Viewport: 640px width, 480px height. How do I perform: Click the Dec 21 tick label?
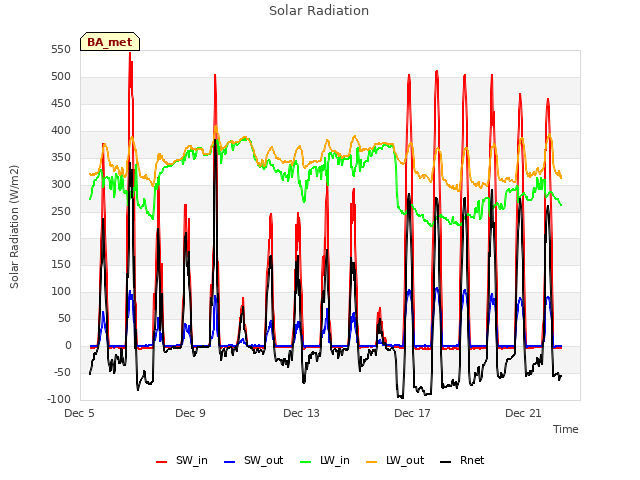click(524, 413)
